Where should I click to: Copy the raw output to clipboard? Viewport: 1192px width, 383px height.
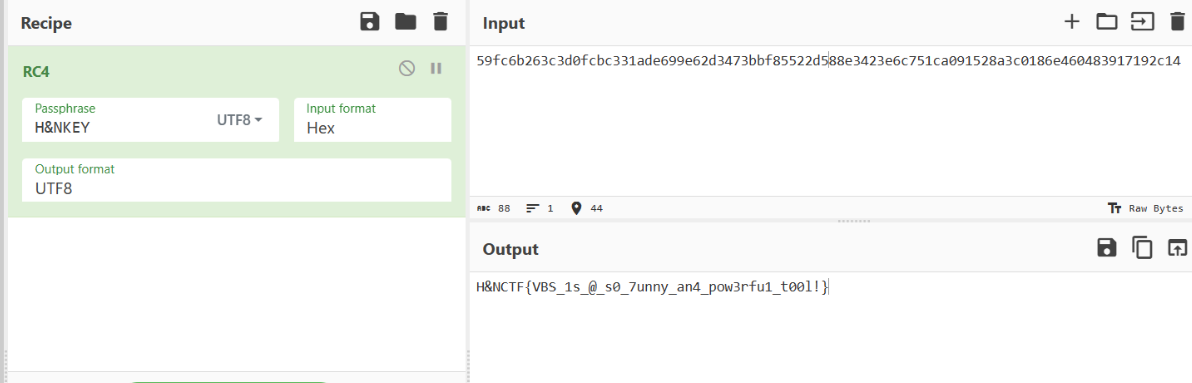click(x=1142, y=248)
